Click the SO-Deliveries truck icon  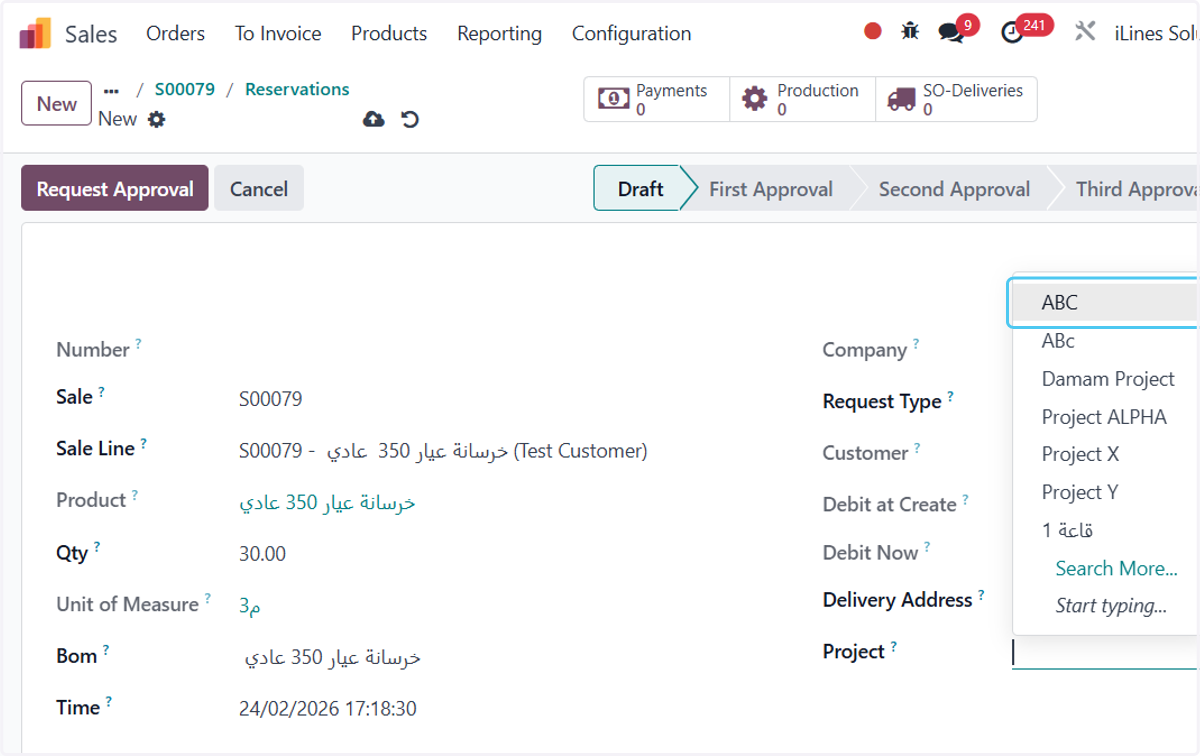[x=901, y=99]
